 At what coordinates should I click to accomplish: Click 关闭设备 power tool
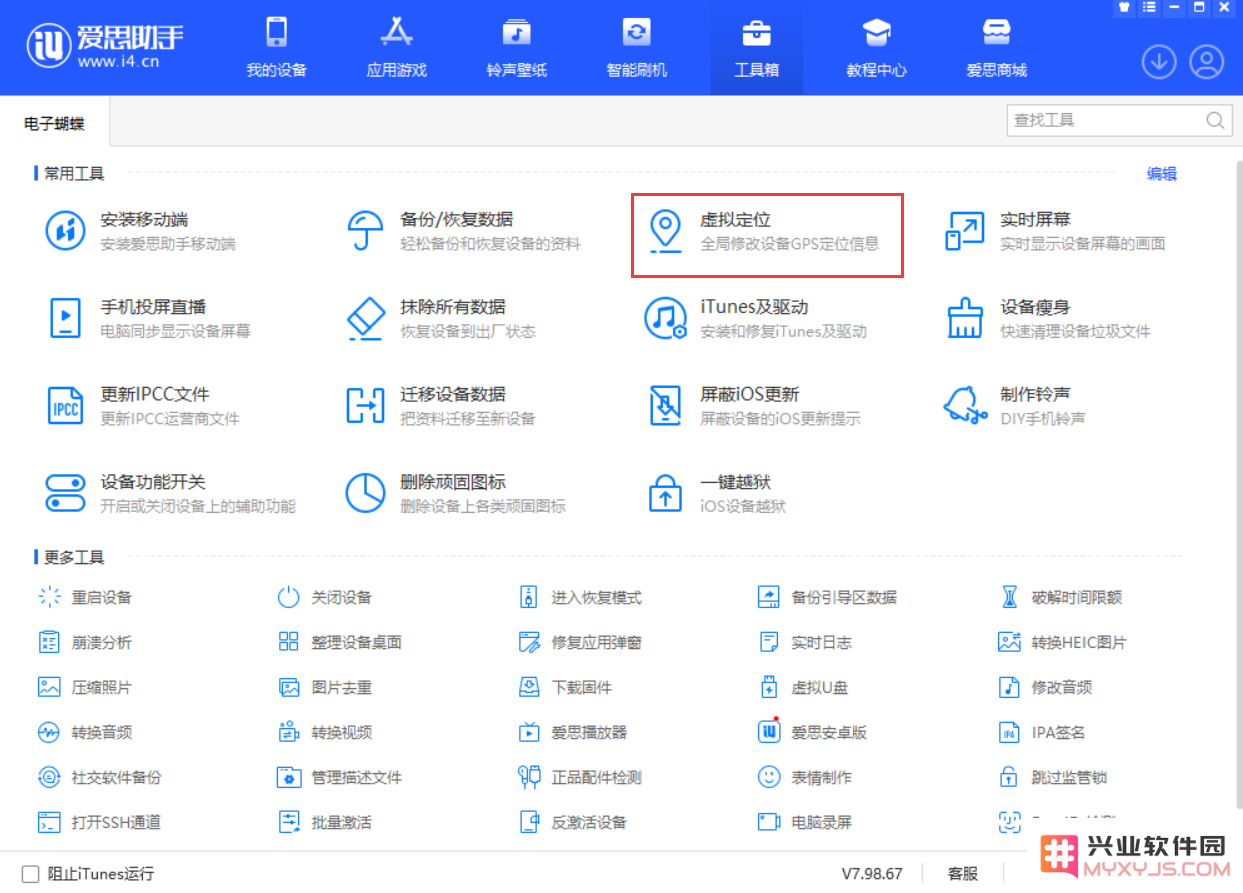(x=325, y=597)
